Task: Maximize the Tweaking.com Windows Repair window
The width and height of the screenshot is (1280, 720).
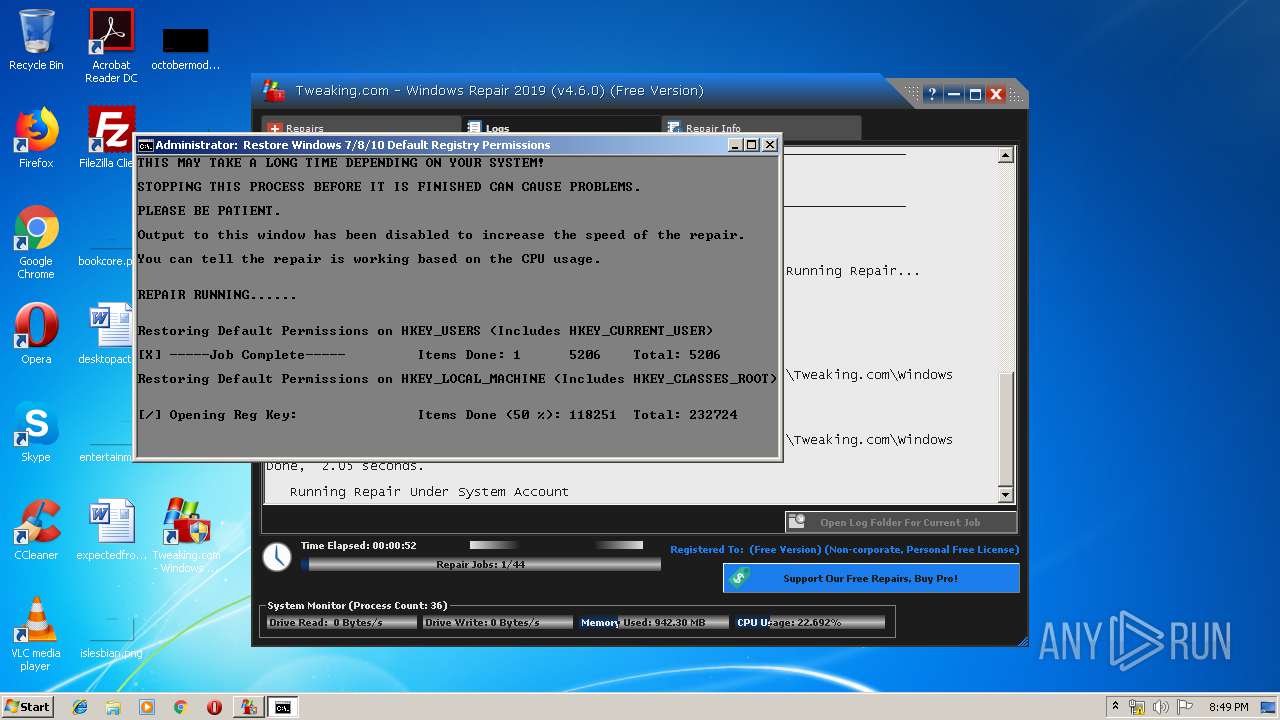Action: pos(975,94)
